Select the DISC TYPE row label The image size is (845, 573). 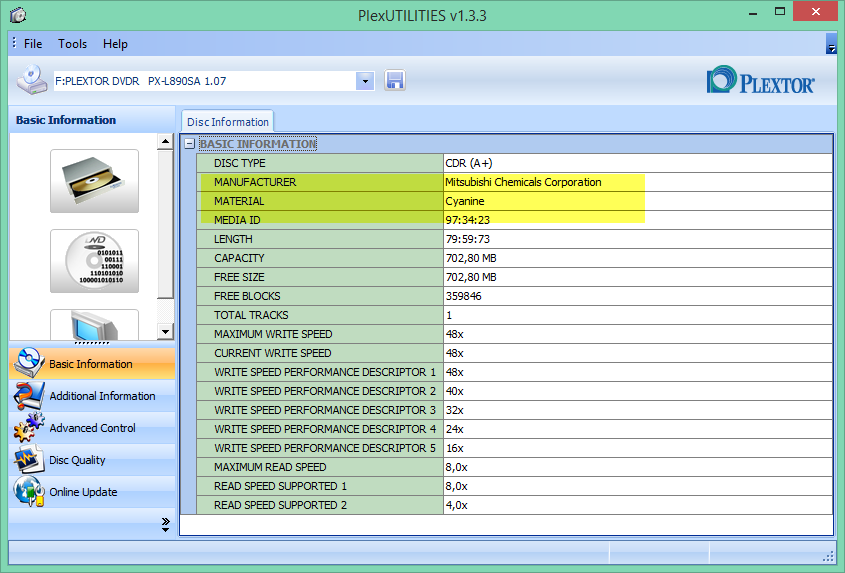click(239, 163)
